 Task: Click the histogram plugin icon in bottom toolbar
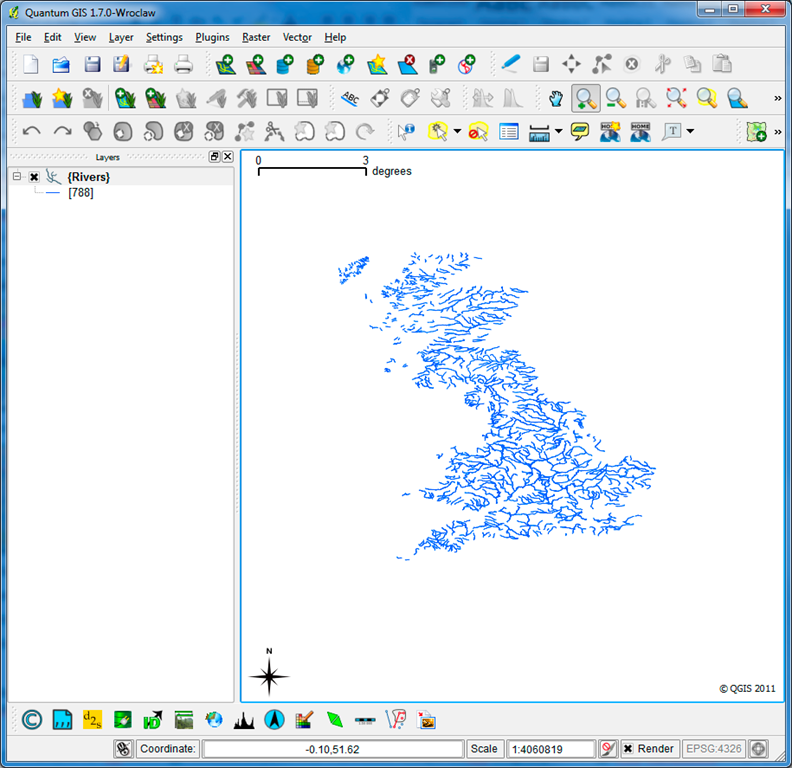(x=244, y=720)
